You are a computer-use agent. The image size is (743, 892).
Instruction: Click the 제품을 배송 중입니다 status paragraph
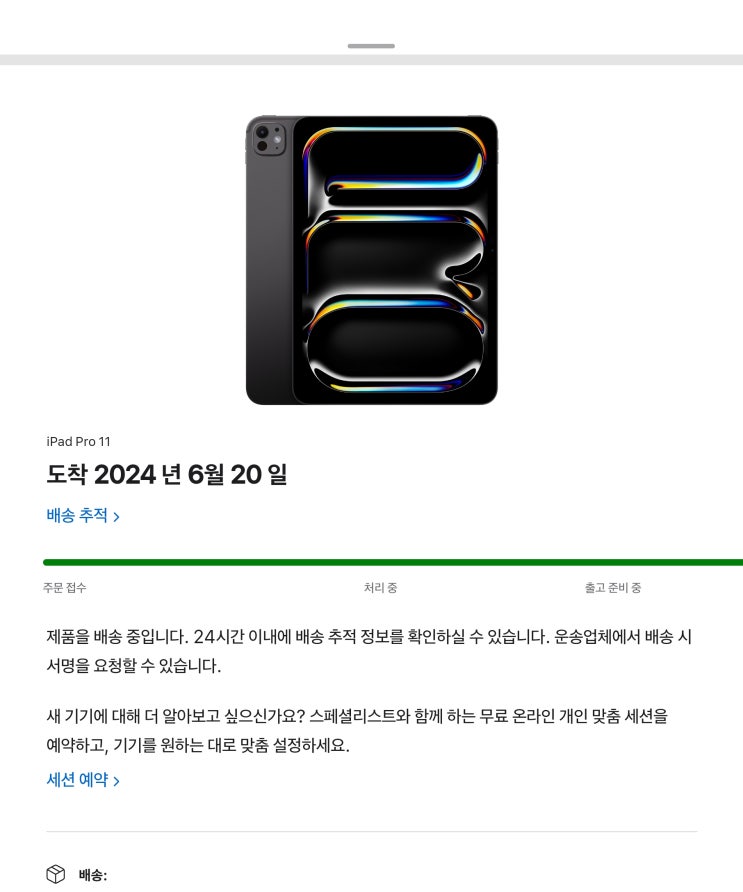click(x=369, y=651)
